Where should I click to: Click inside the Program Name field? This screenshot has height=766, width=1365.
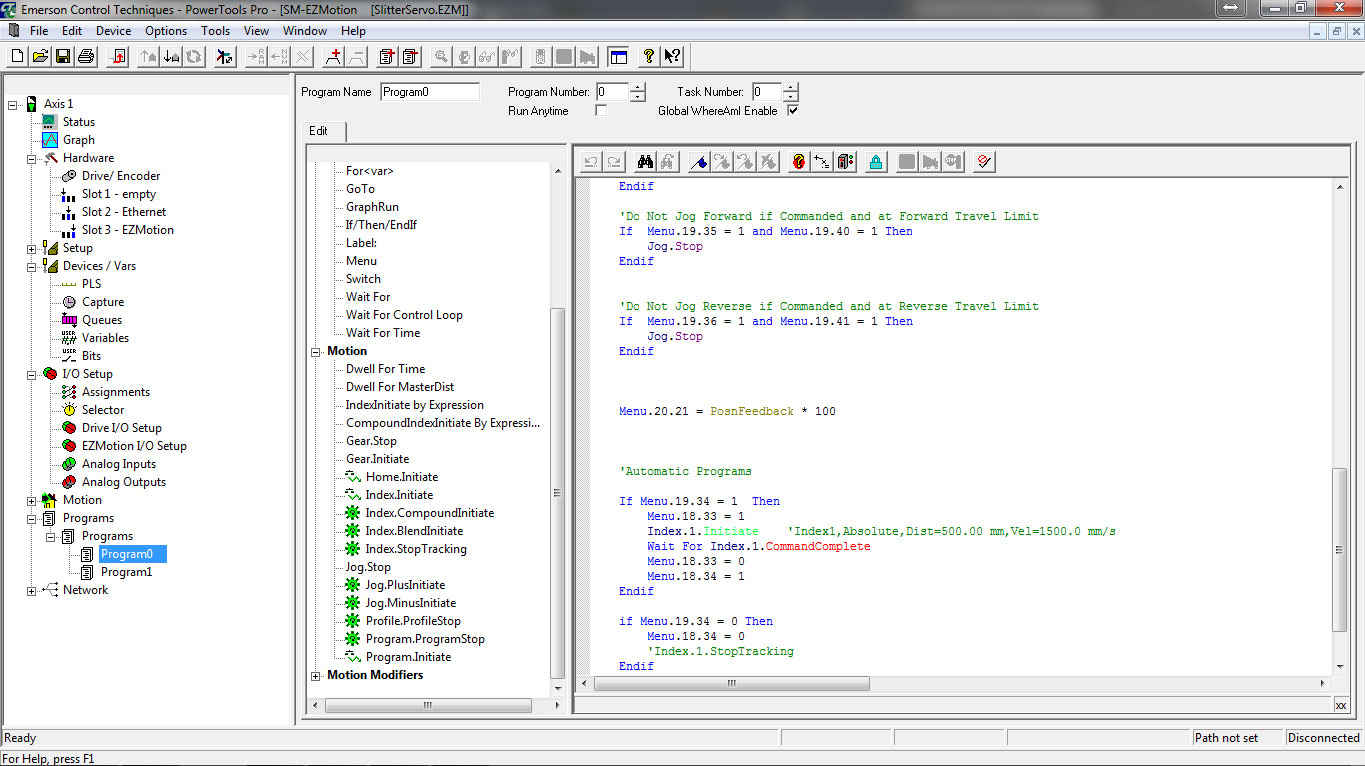(x=430, y=92)
